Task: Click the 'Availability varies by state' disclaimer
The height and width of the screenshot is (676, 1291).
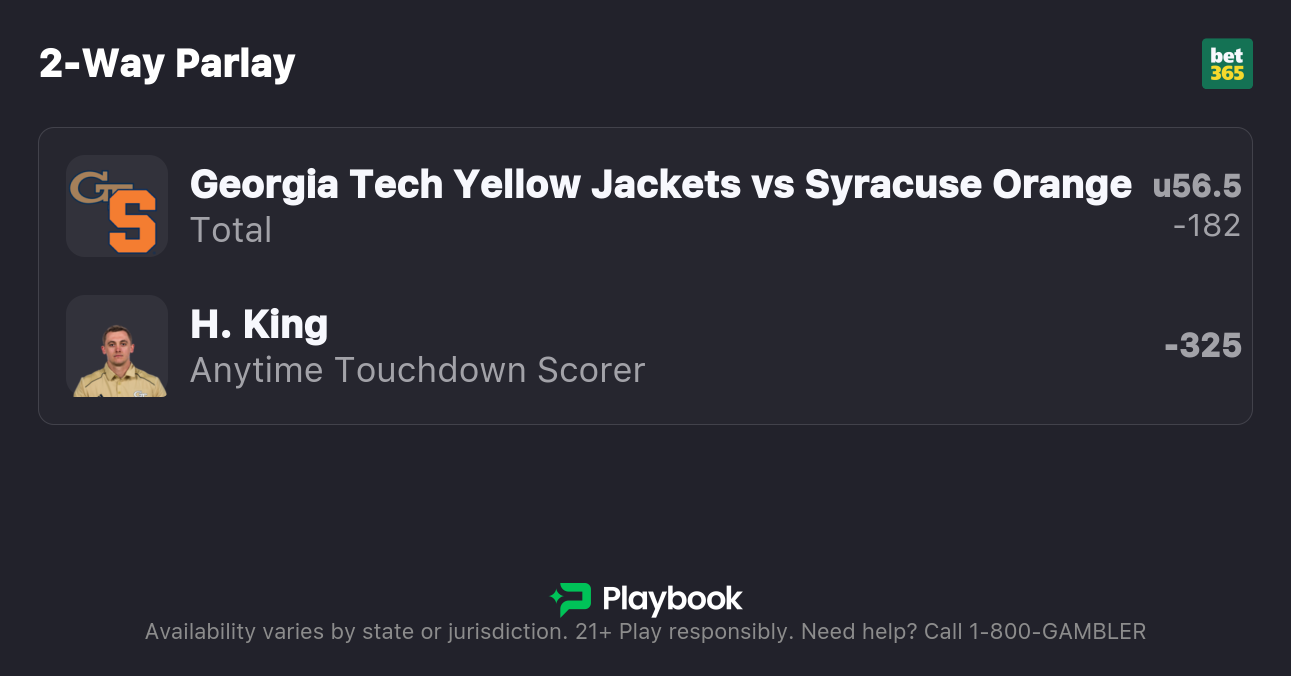Action: click(x=355, y=632)
